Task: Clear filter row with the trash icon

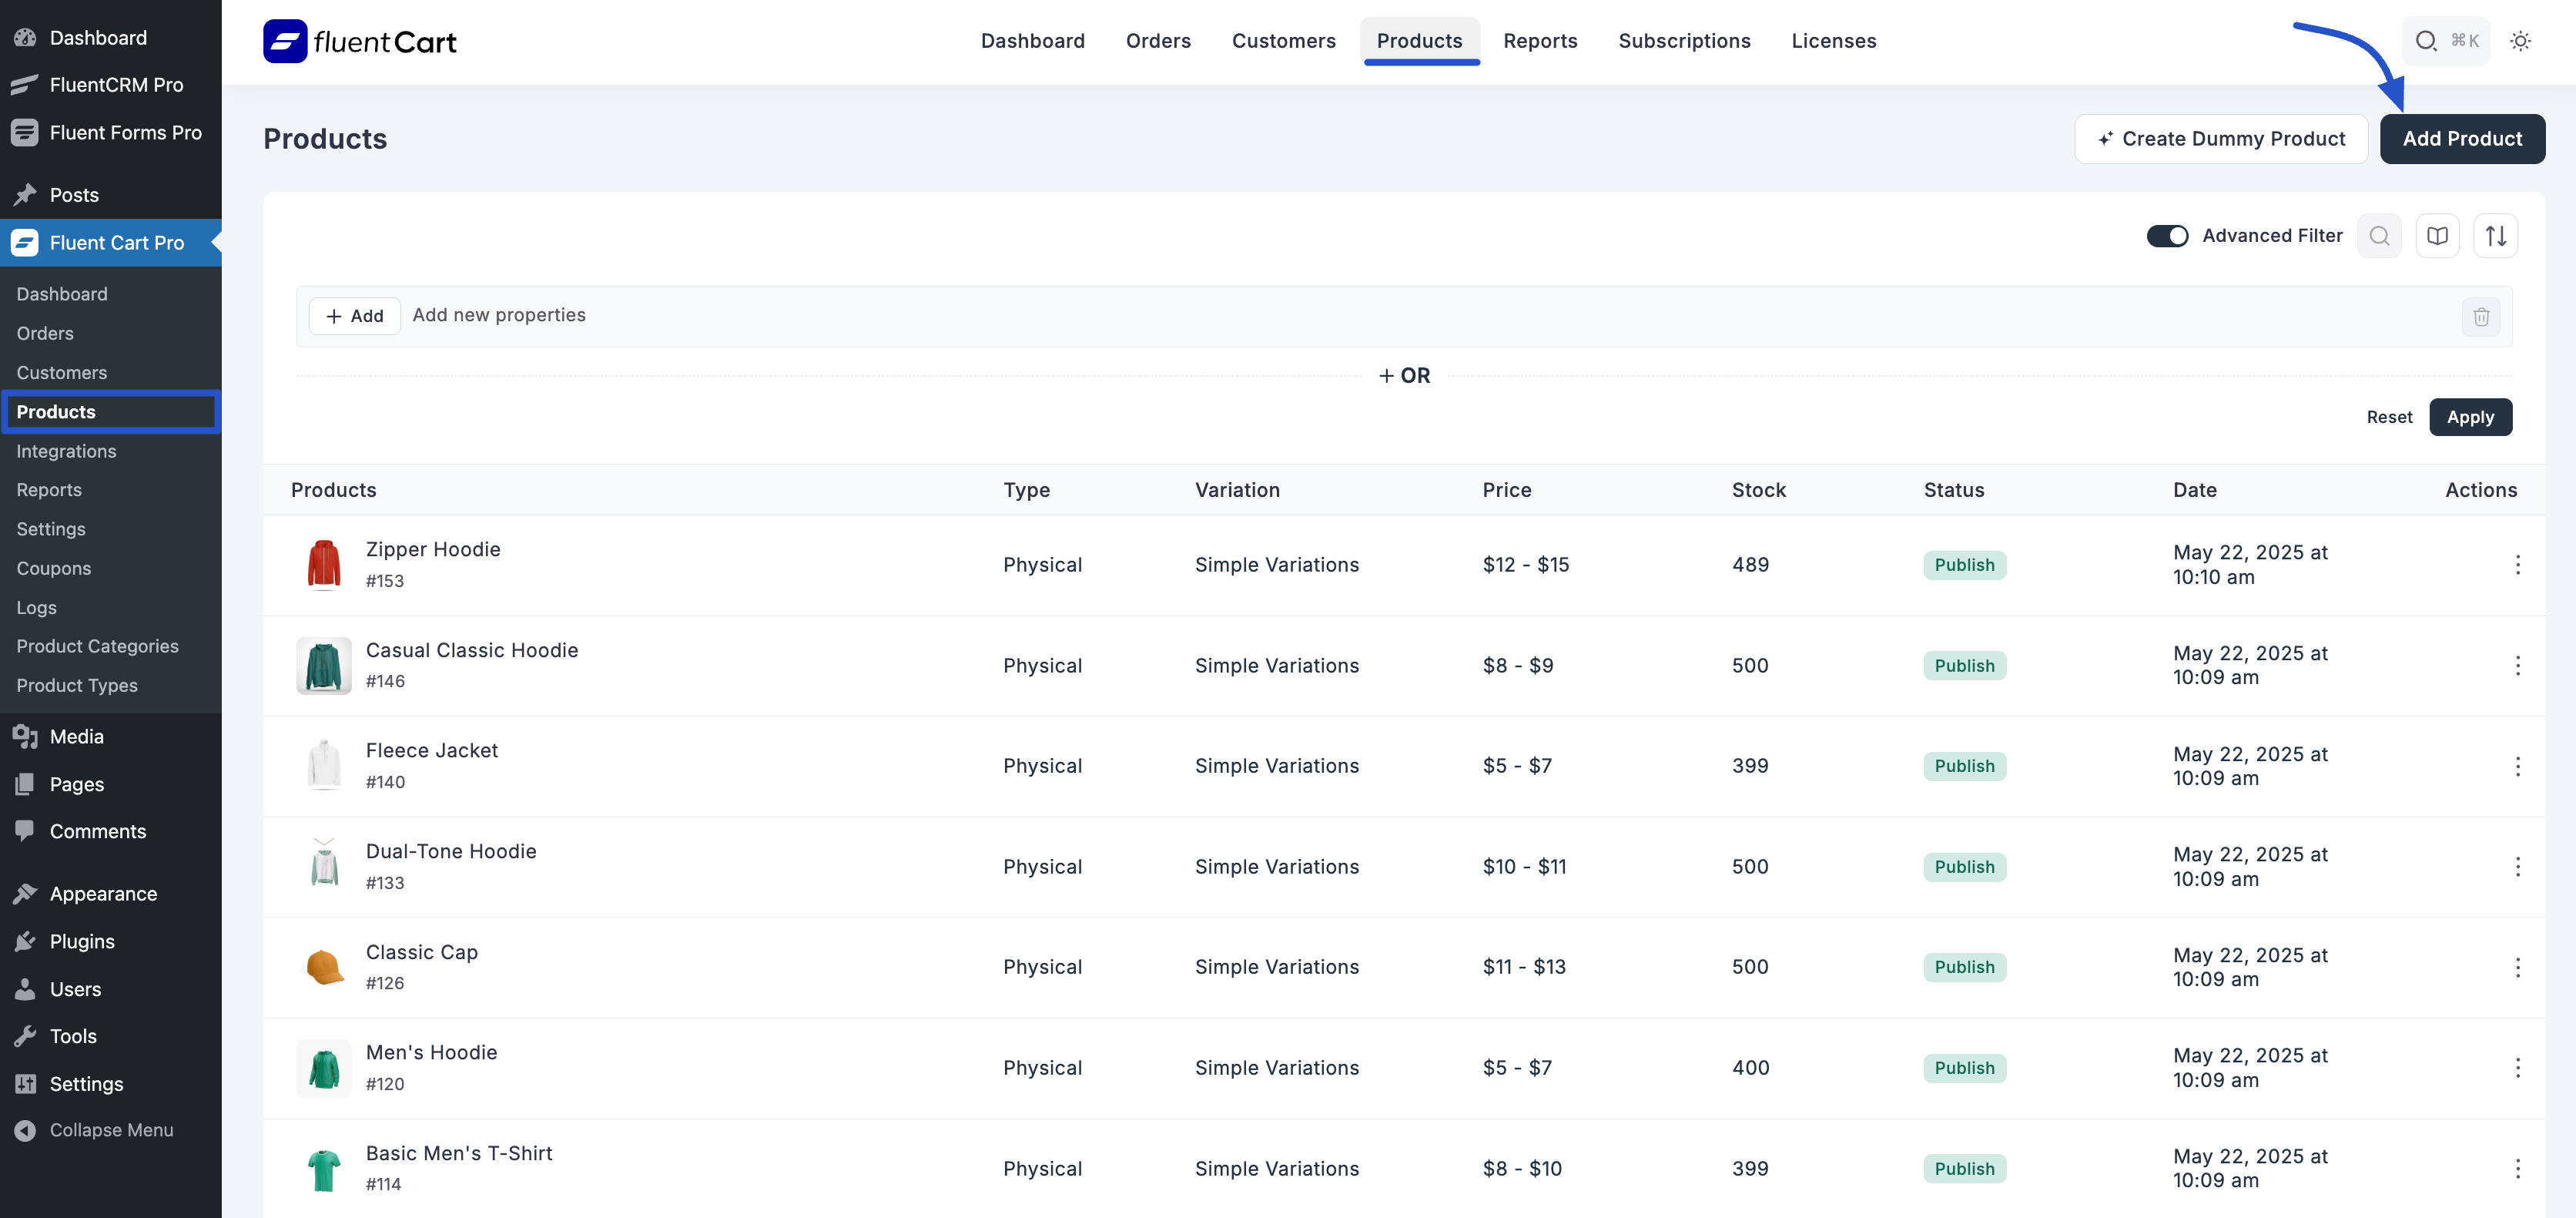Action: 2481,317
